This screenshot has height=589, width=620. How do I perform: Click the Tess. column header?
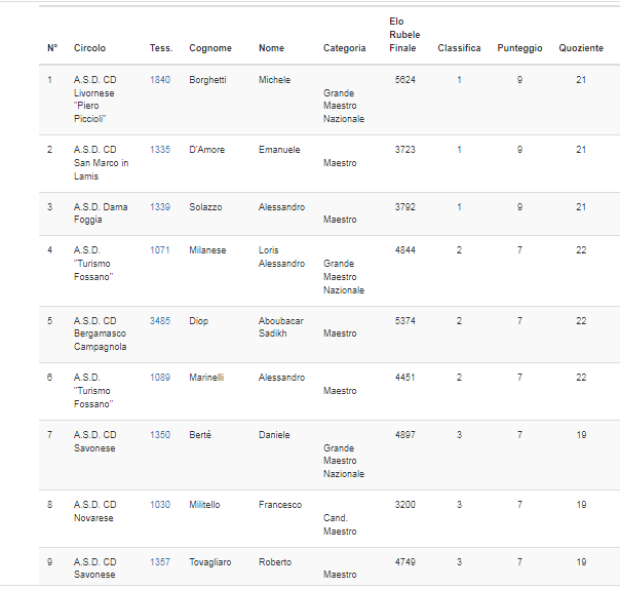(160, 48)
